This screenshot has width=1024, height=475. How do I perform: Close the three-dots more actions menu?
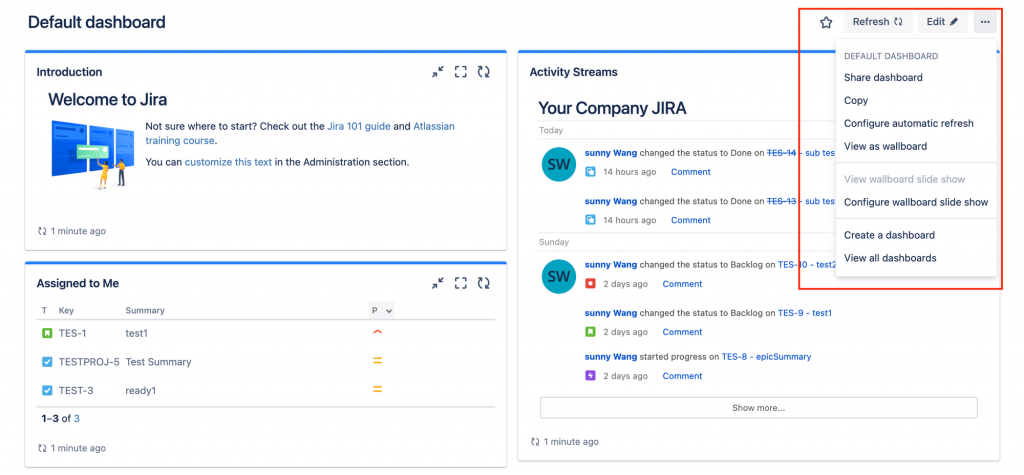coord(985,22)
